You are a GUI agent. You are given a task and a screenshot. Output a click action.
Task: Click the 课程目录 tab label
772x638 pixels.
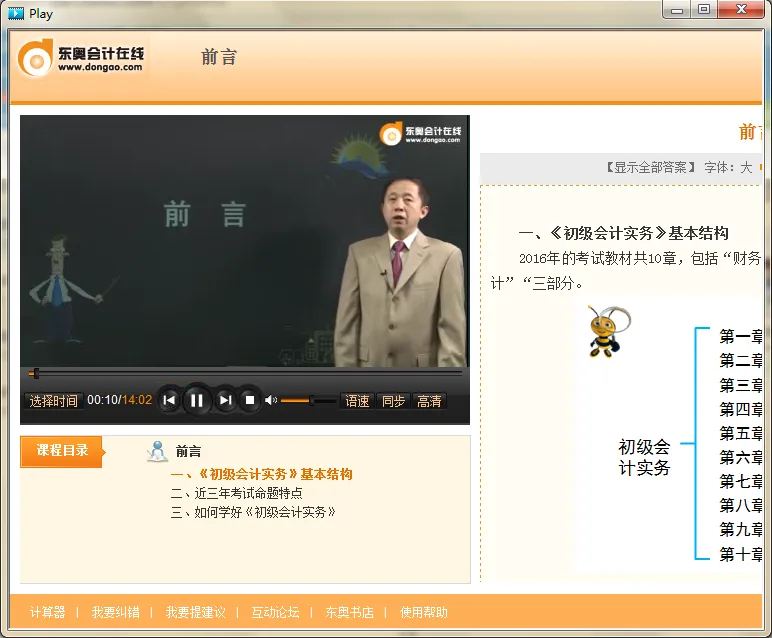coord(62,451)
